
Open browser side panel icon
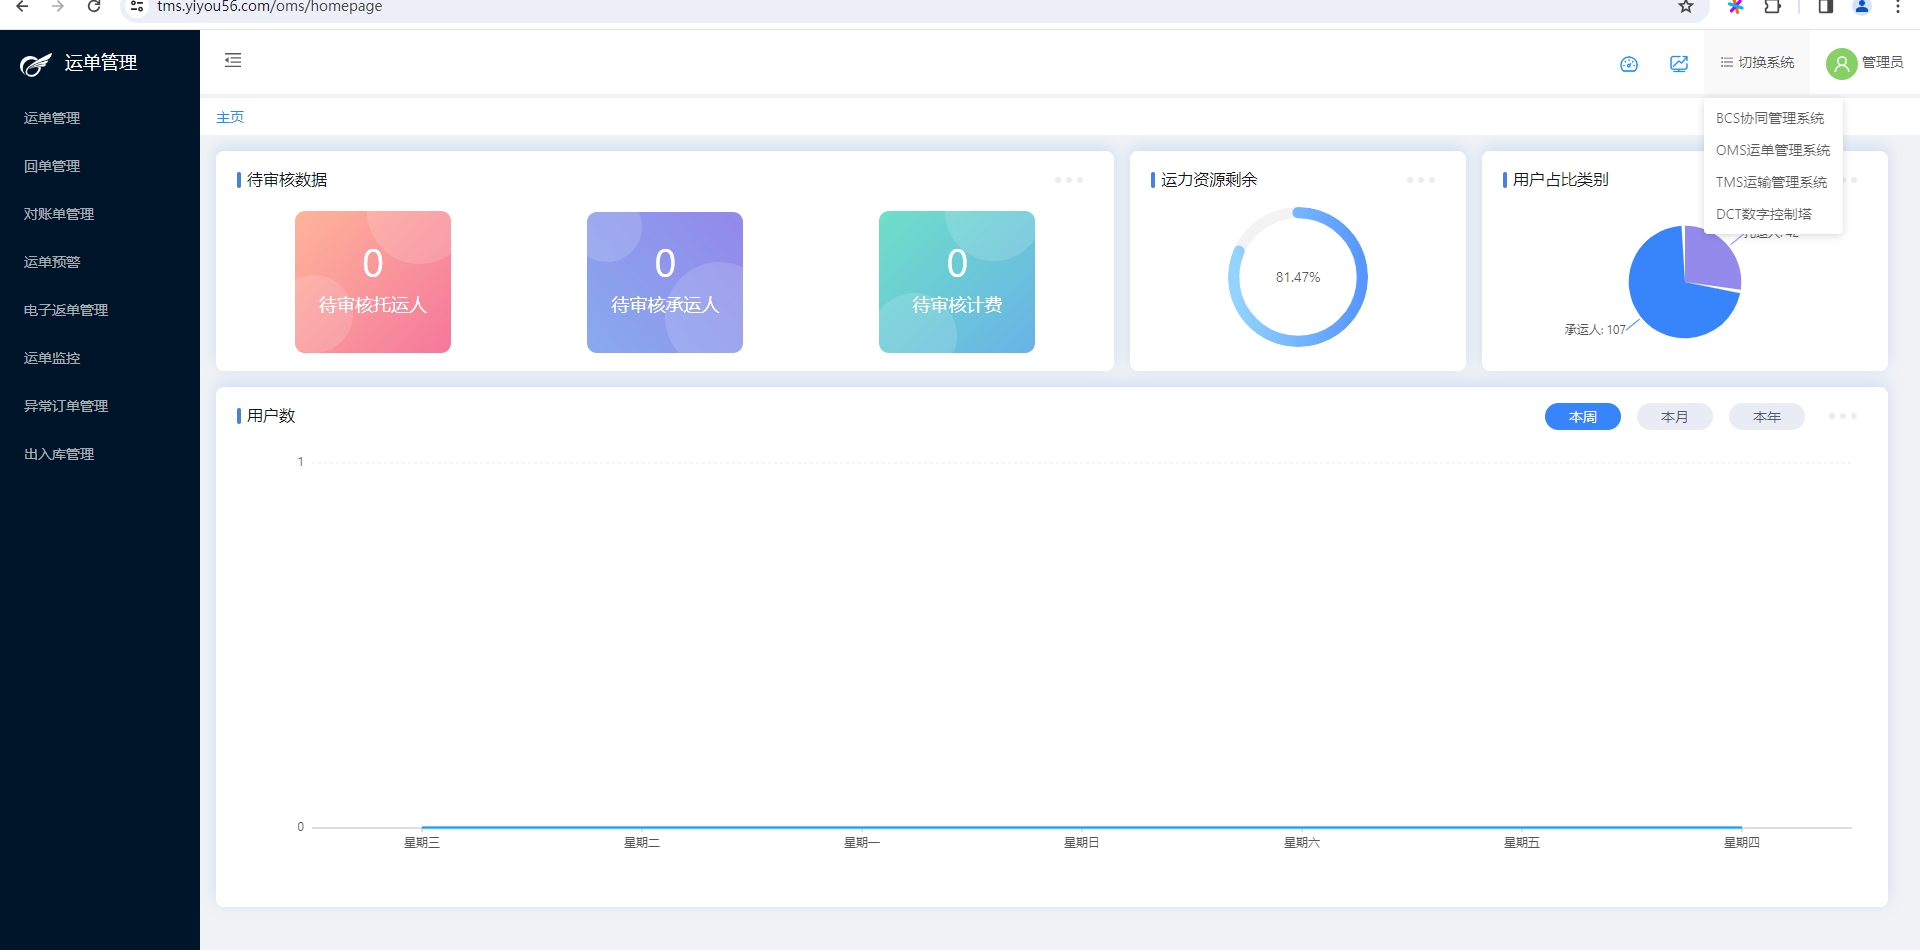1826,6
